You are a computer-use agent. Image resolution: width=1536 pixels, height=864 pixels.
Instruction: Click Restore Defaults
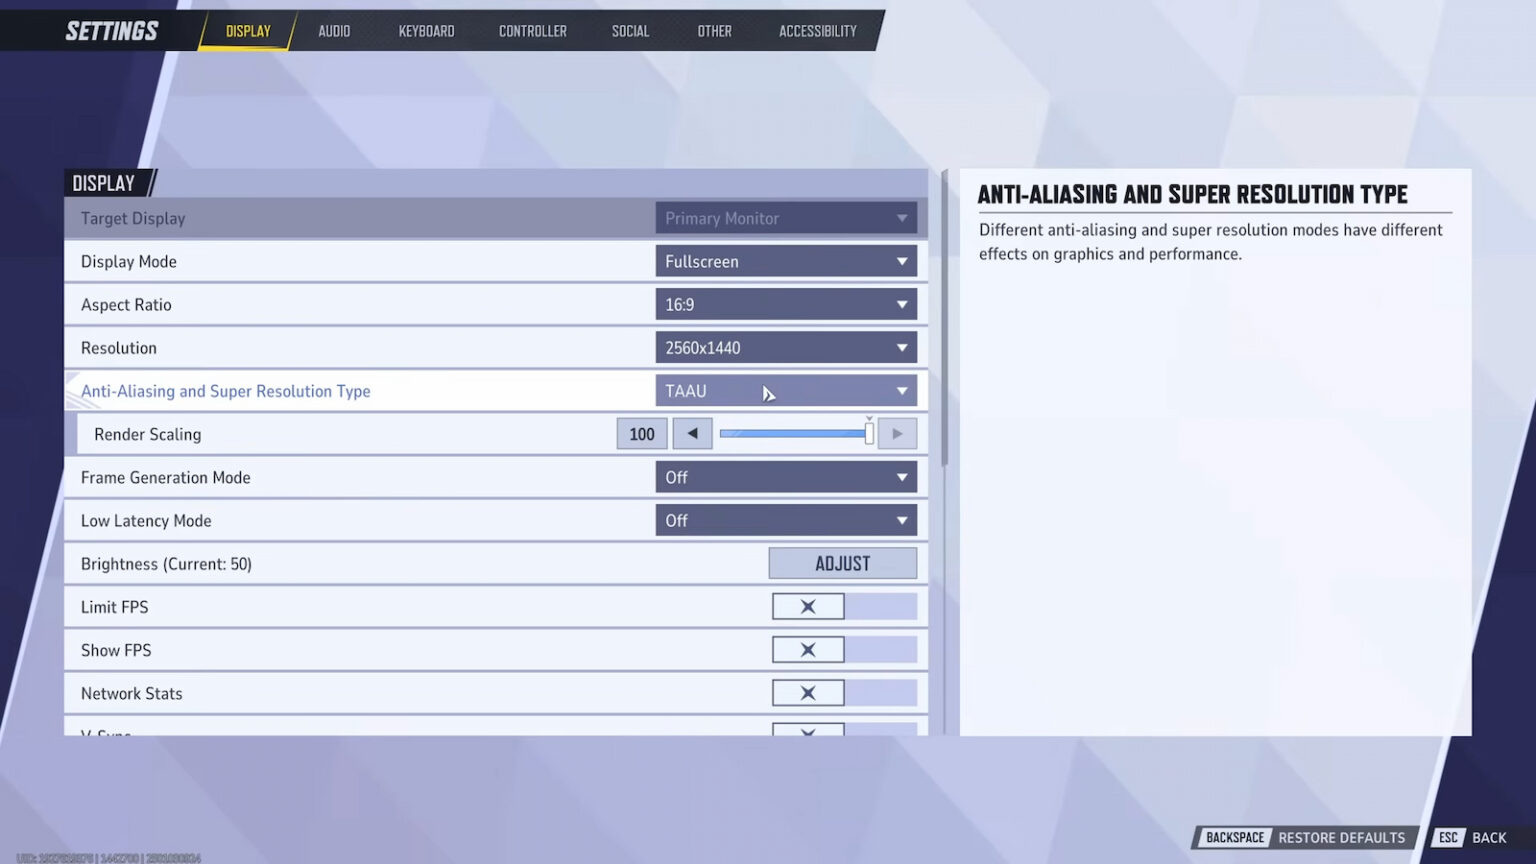pos(1343,837)
